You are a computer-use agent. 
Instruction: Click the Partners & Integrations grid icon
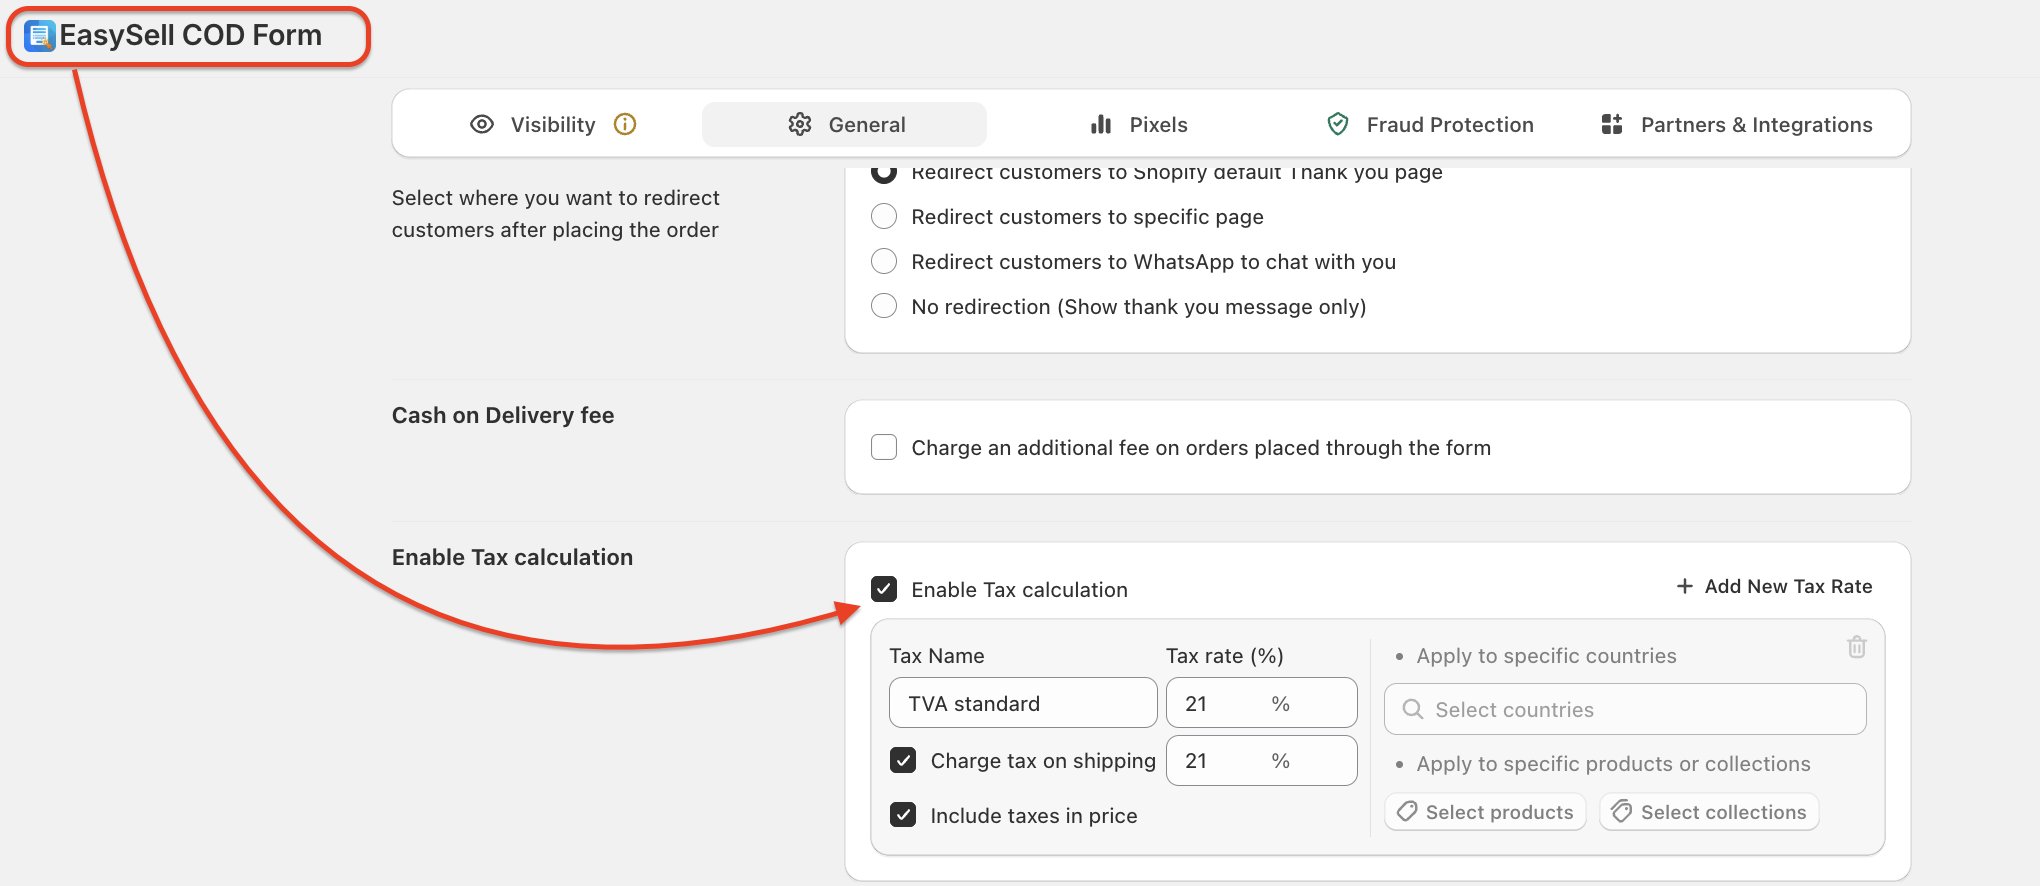pyautogui.click(x=1612, y=124)
